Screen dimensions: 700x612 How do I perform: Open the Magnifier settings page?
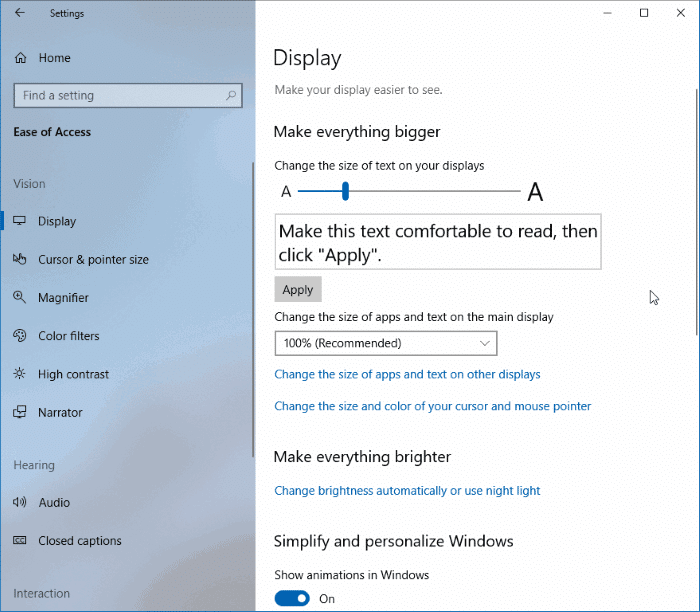(x=63, y=298)
